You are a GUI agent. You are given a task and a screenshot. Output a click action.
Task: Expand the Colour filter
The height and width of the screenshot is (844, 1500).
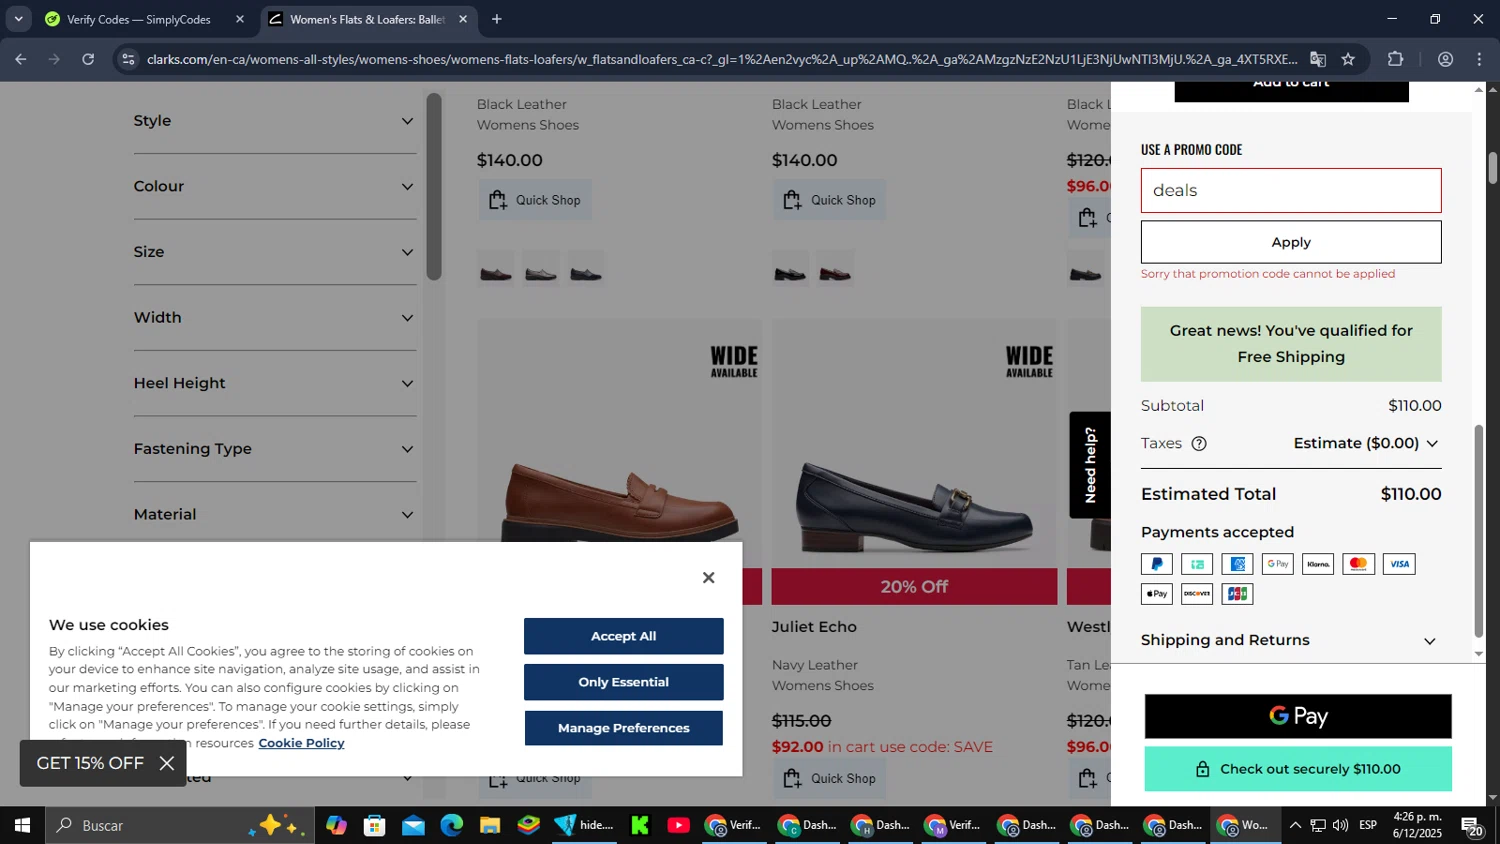tap(275, 186)
